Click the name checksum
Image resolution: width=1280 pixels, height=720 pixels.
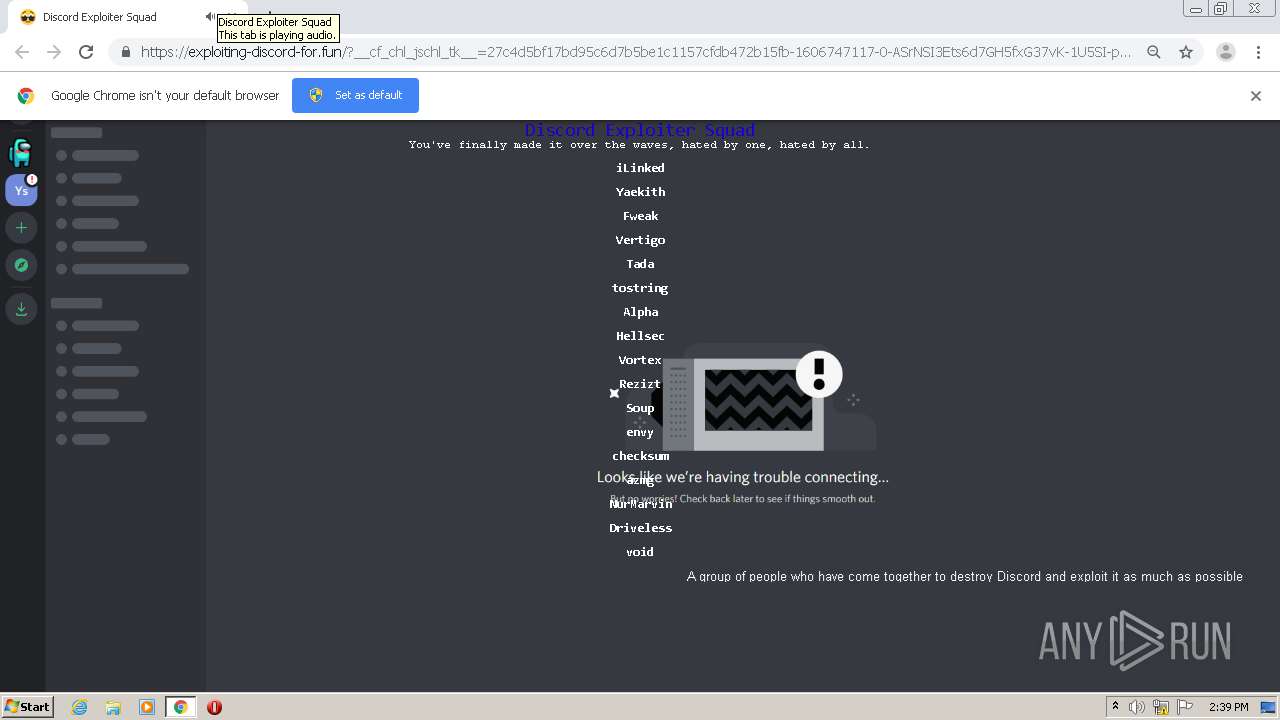click(640, 456)
